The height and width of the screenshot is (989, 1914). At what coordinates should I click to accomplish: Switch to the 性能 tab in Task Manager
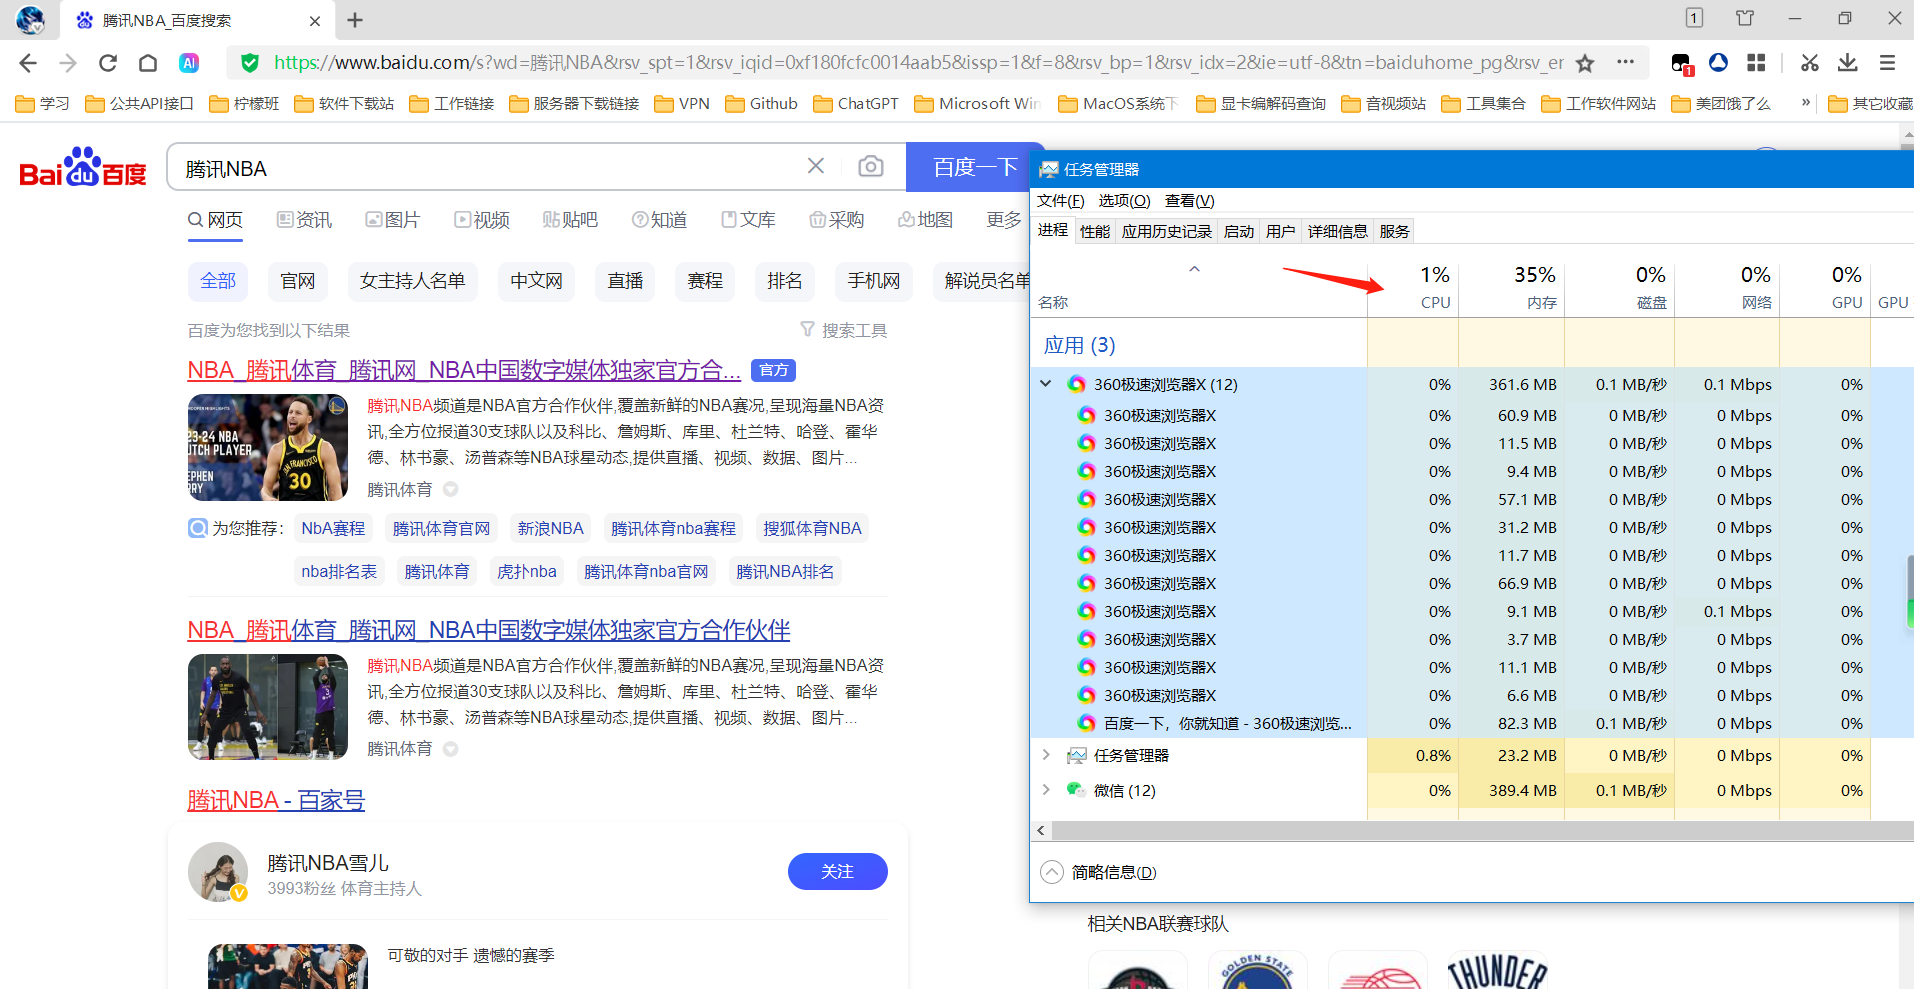coord(1095,231)
